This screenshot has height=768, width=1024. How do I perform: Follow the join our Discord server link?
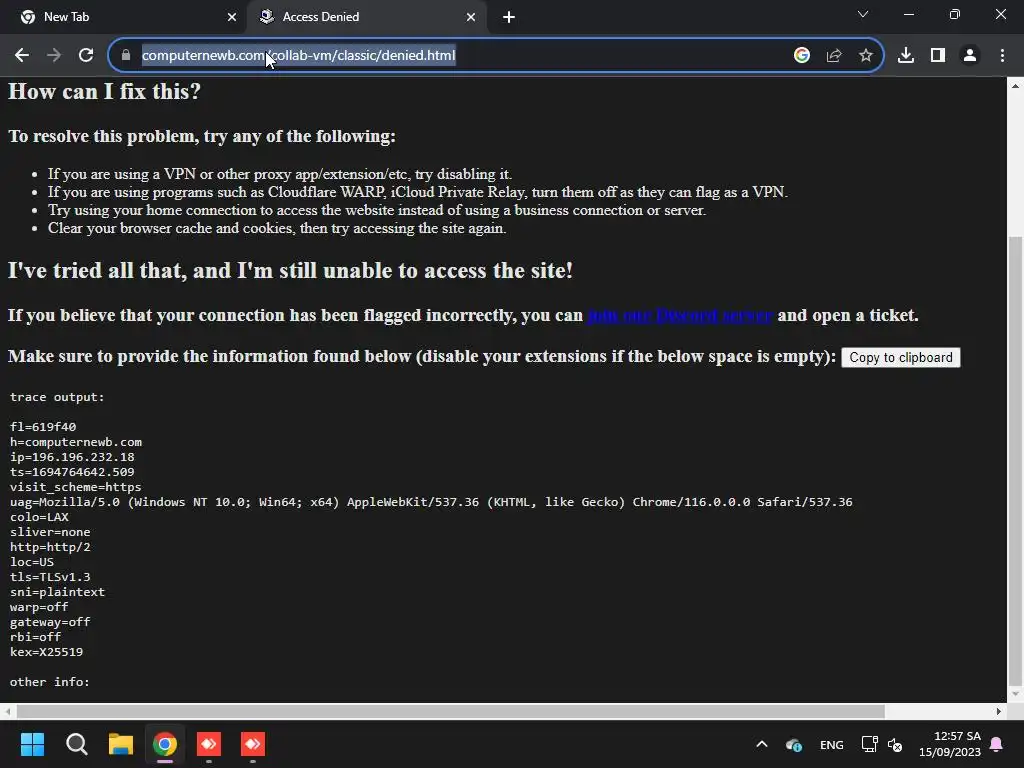pyautogui.click(x=680, y=315)
